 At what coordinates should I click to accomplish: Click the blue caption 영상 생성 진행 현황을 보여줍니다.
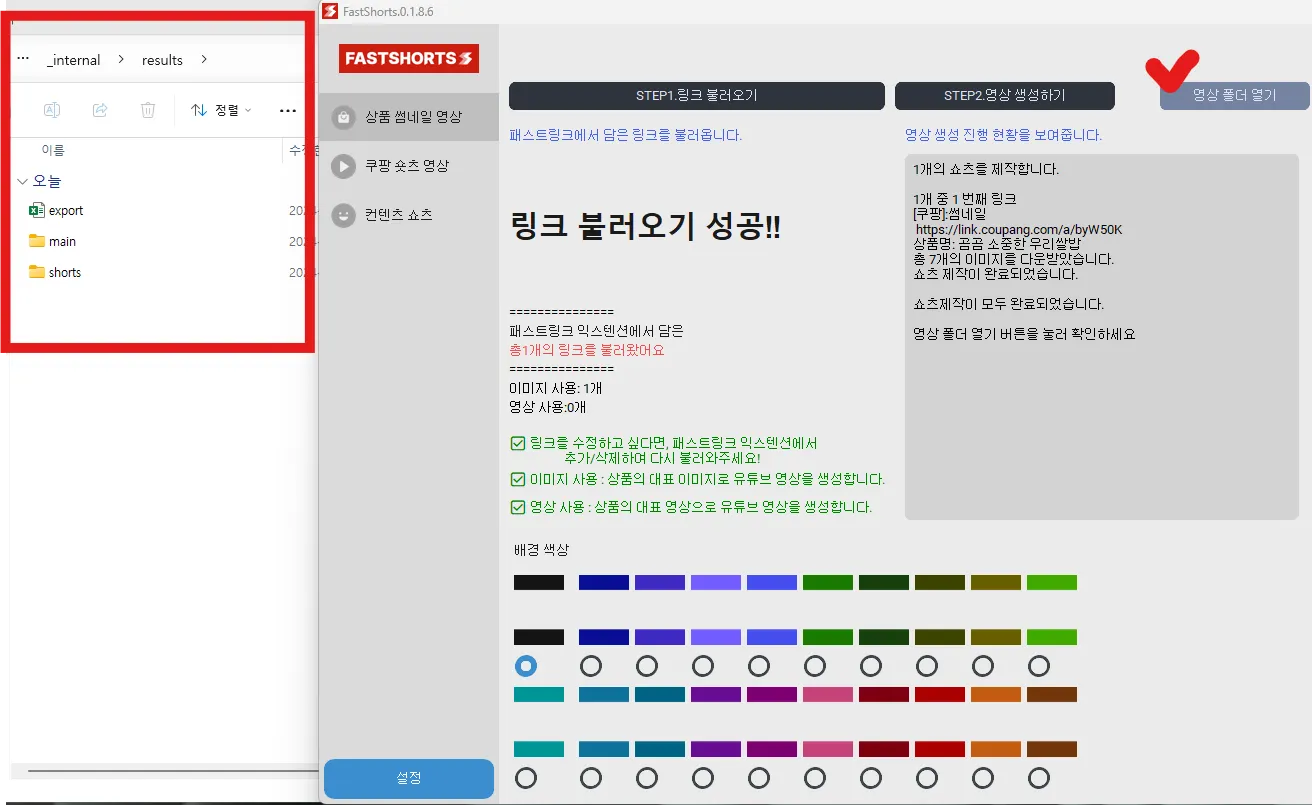(x=1003, y=135)
